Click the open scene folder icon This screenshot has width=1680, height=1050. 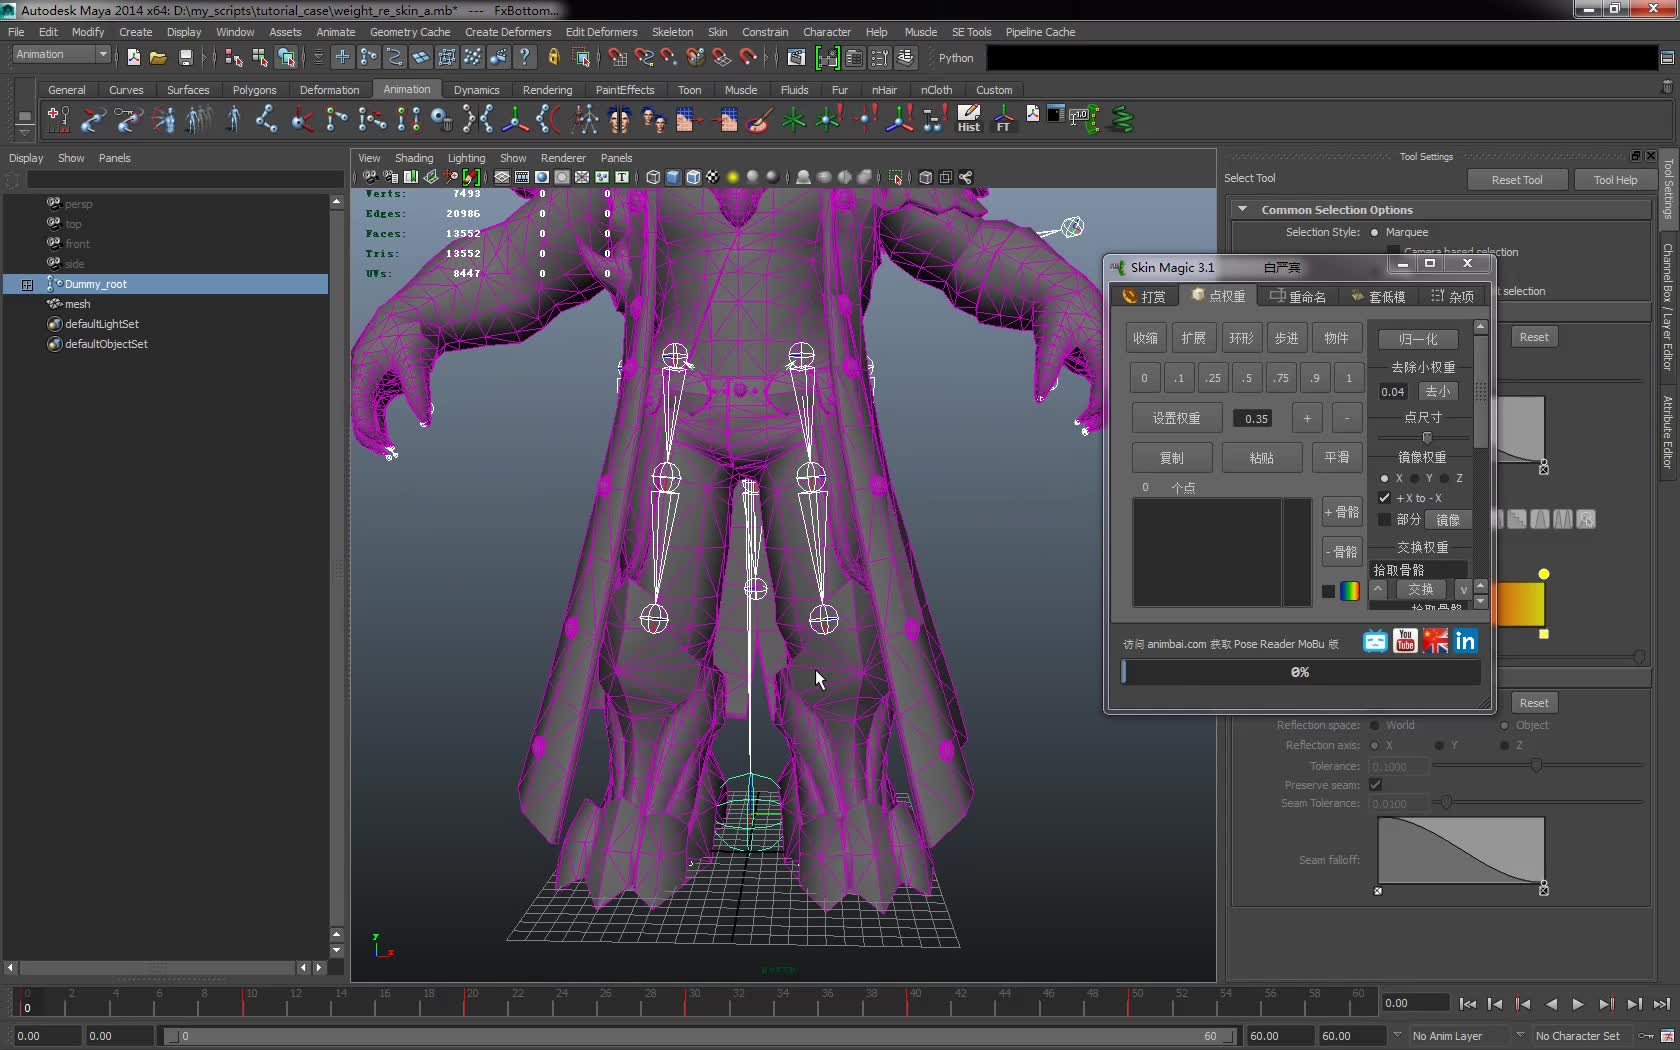(158, 58)
